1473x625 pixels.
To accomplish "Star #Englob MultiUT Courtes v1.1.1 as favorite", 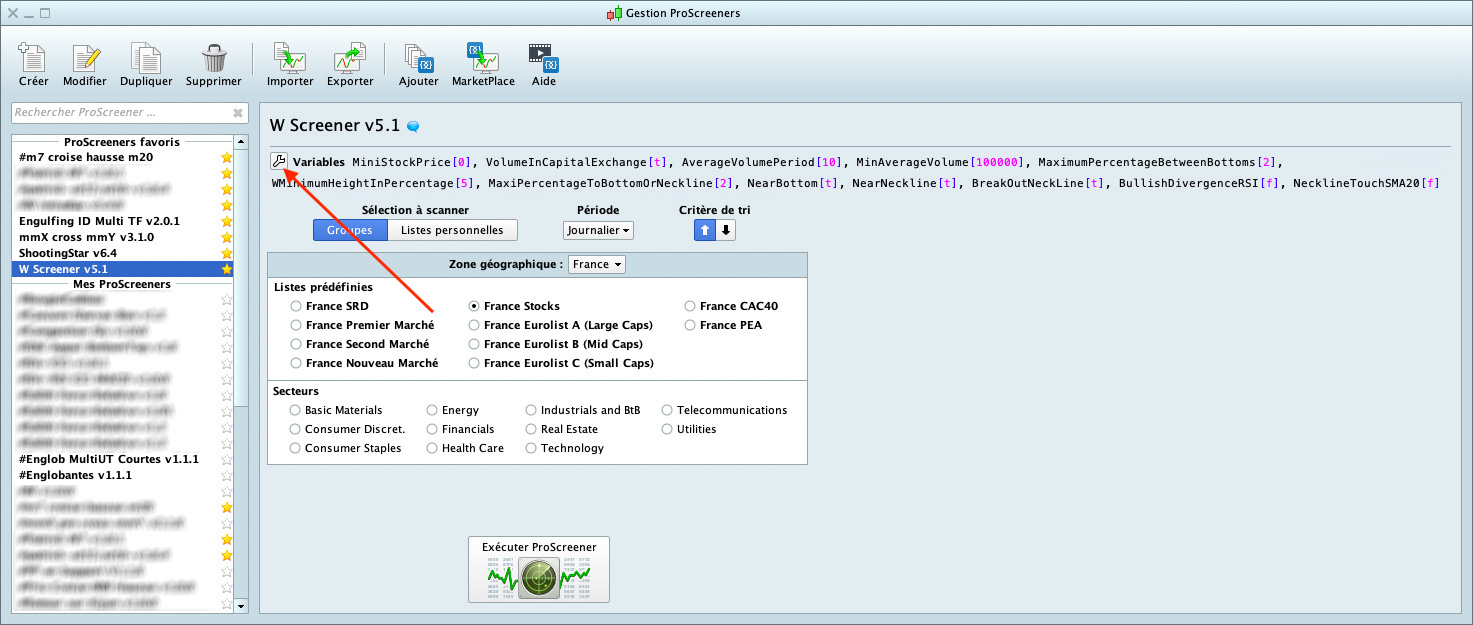I will click(x=227, y=459).
